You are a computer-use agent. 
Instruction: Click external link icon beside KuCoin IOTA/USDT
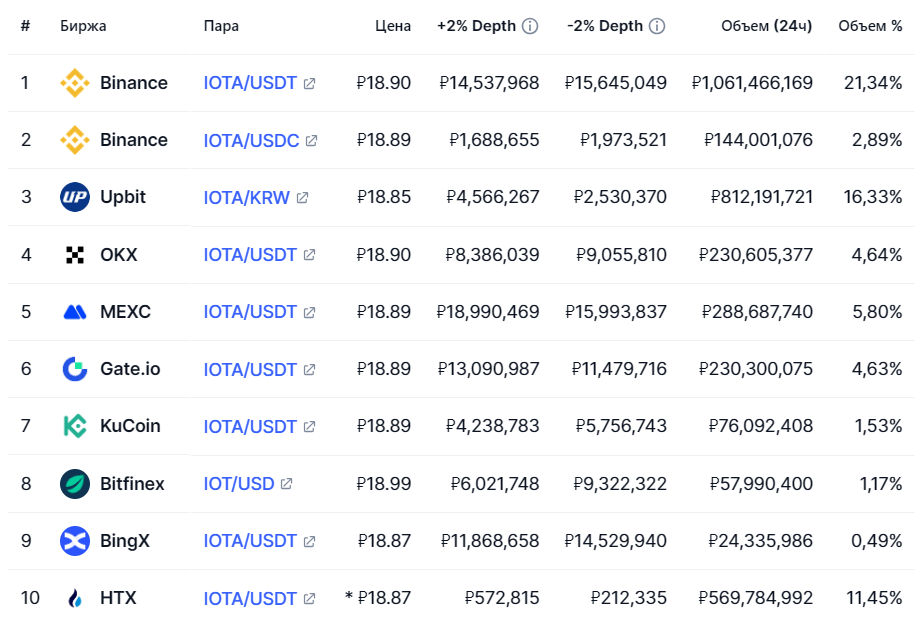coord(309,427)
